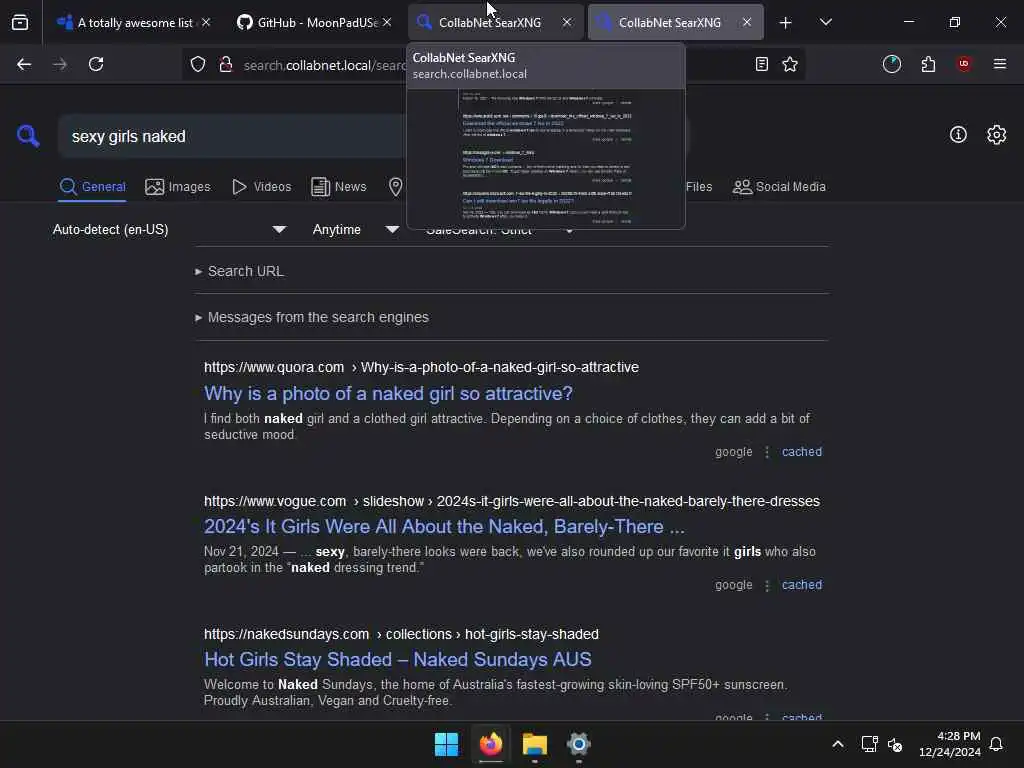Toggle reader view in address bar
The width and height of the screenshot is (1024, 768).
coord(761,64)
